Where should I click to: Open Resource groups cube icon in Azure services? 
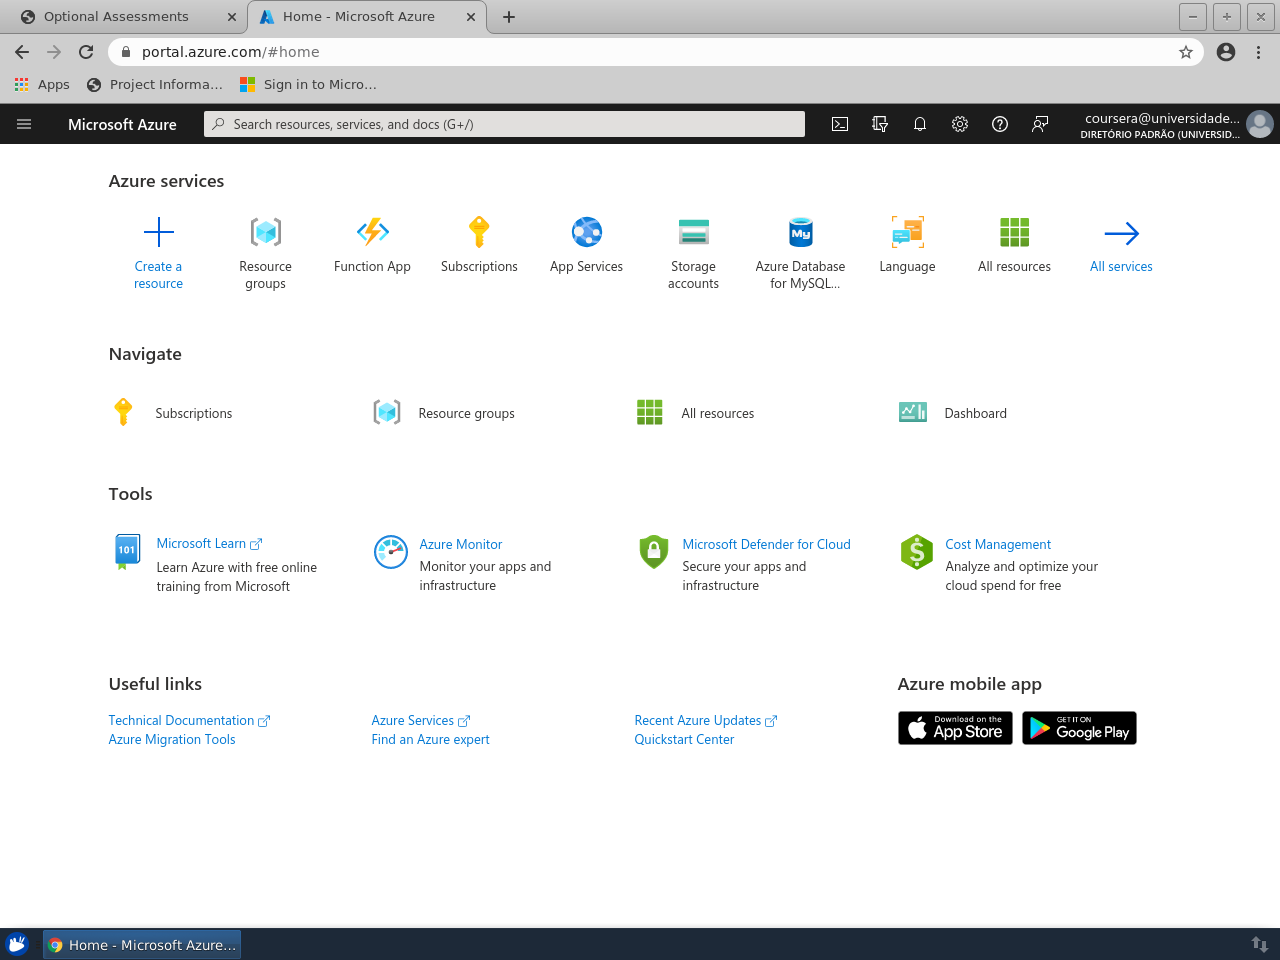266,232
